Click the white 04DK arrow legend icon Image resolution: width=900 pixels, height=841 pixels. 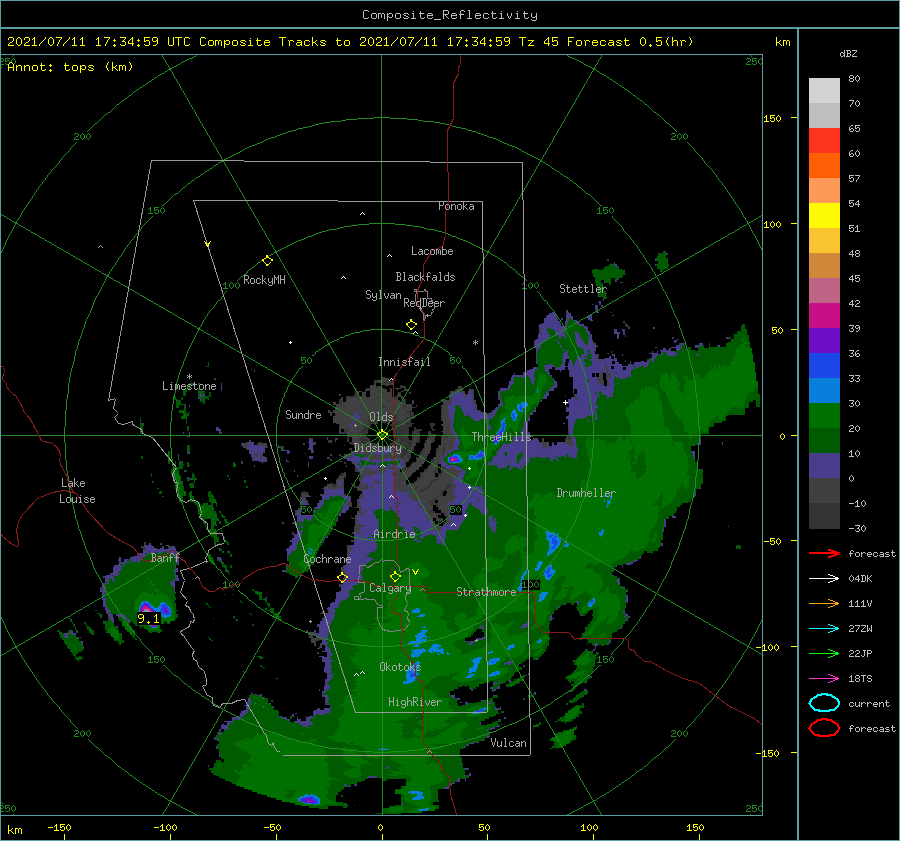[824, 578]
